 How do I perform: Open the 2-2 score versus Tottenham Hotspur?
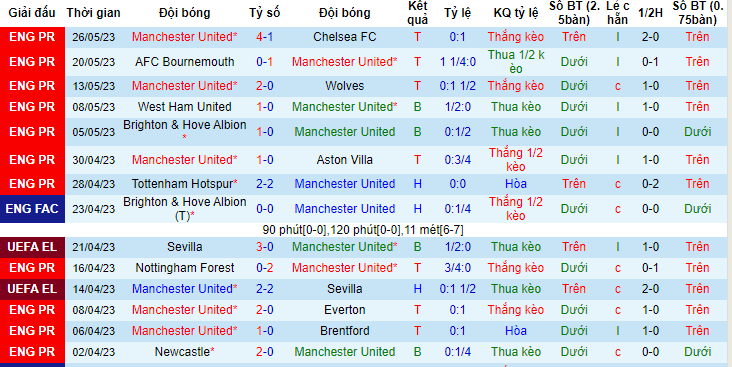264,184
